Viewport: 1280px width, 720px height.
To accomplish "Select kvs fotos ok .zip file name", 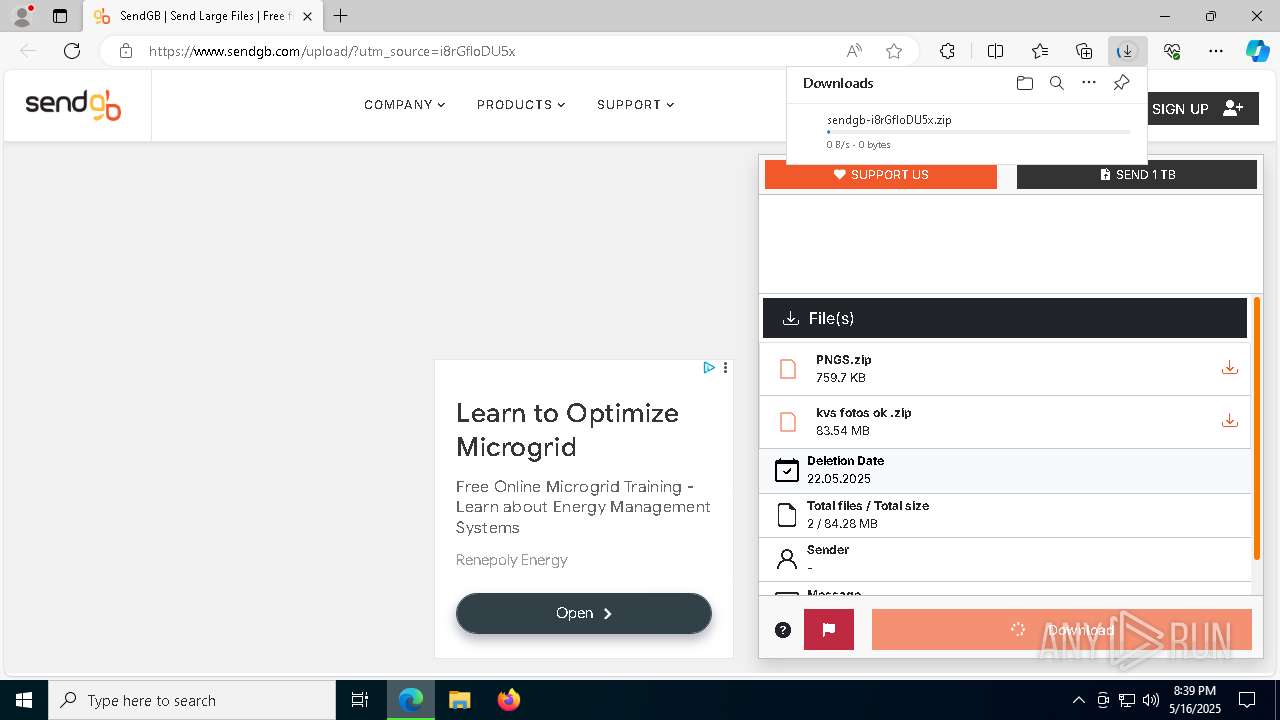I will tap(864, 413).
